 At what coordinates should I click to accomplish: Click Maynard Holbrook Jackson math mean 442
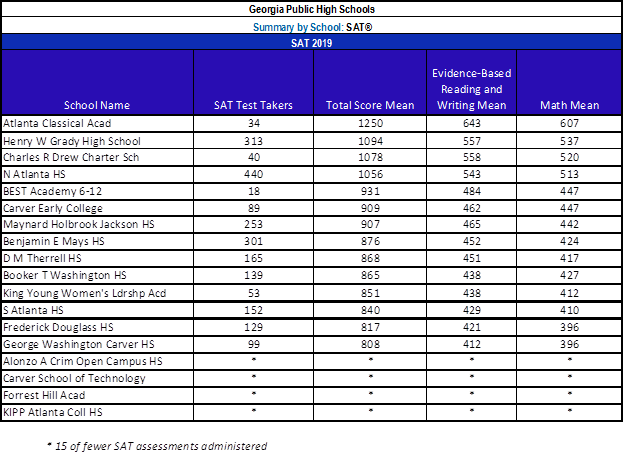[569, 225]
